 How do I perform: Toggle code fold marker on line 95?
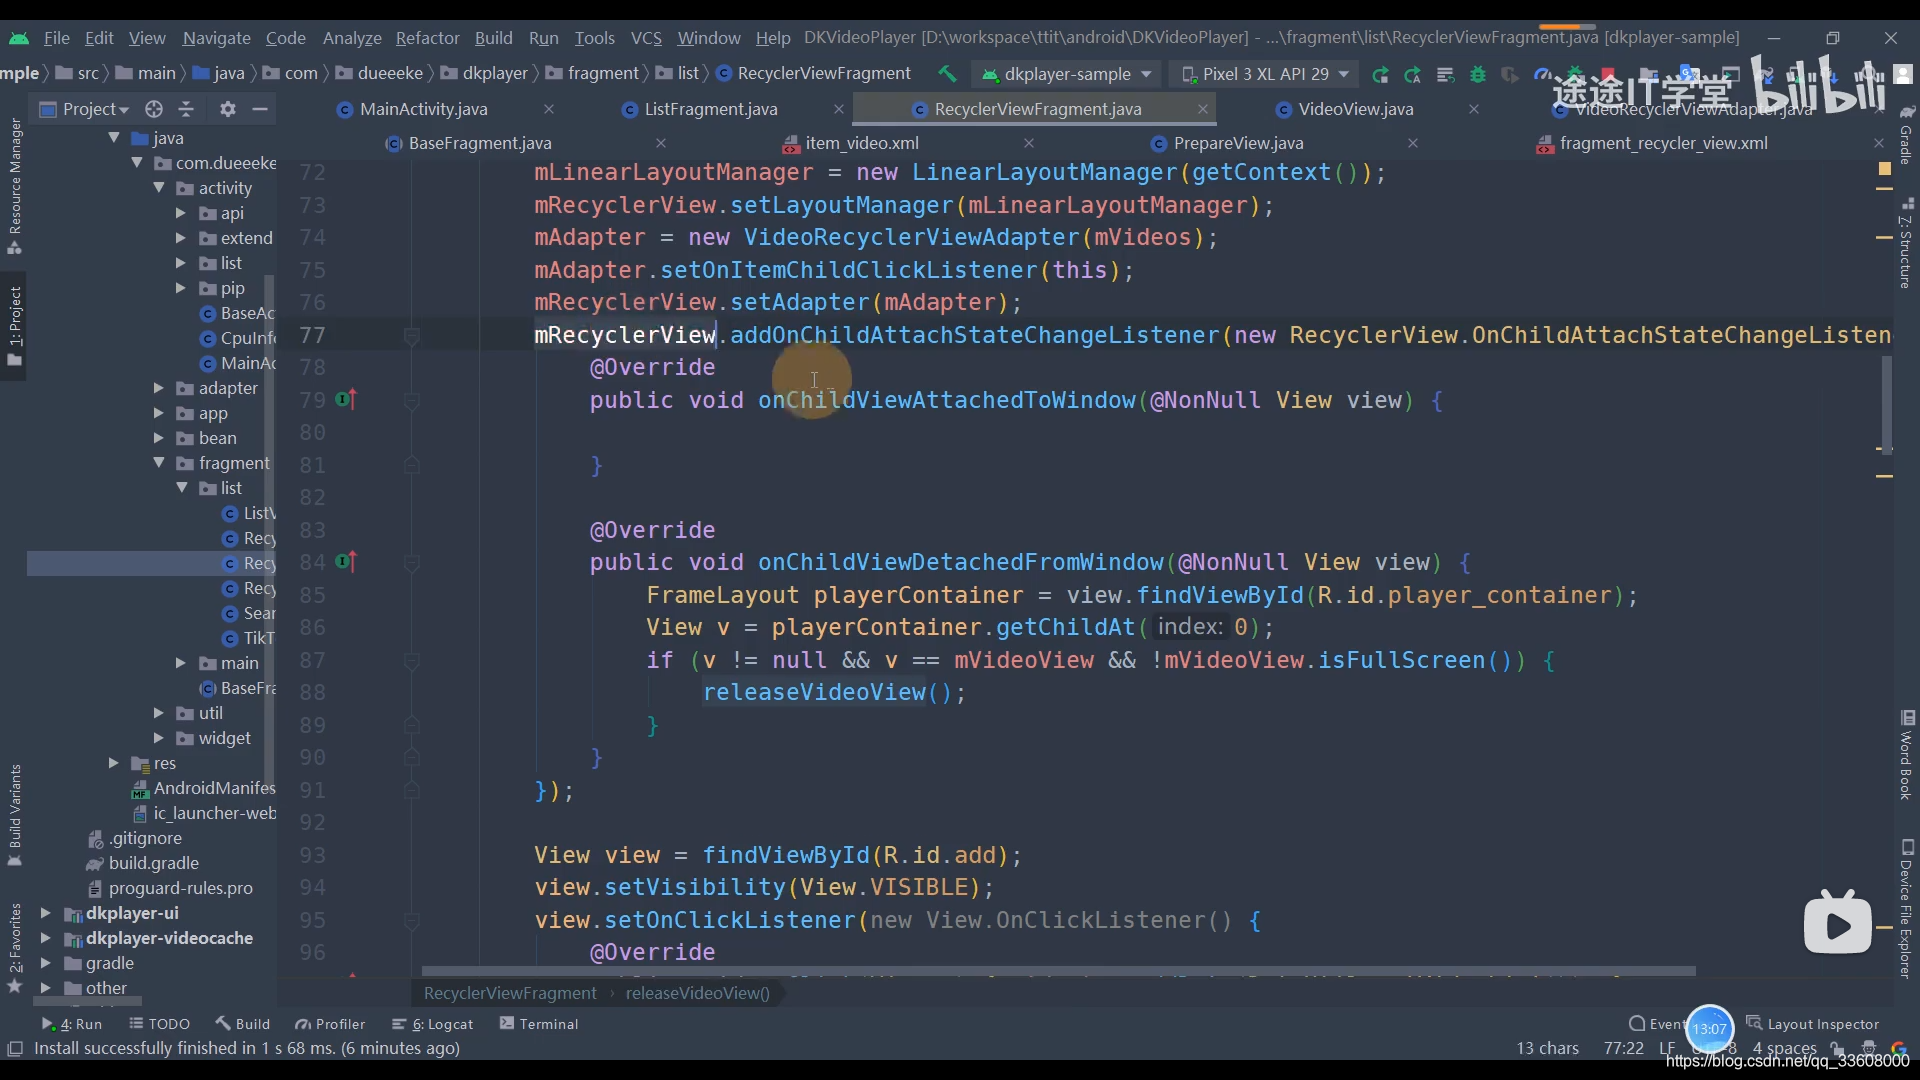pyautogui.click(x=411, y=920)
